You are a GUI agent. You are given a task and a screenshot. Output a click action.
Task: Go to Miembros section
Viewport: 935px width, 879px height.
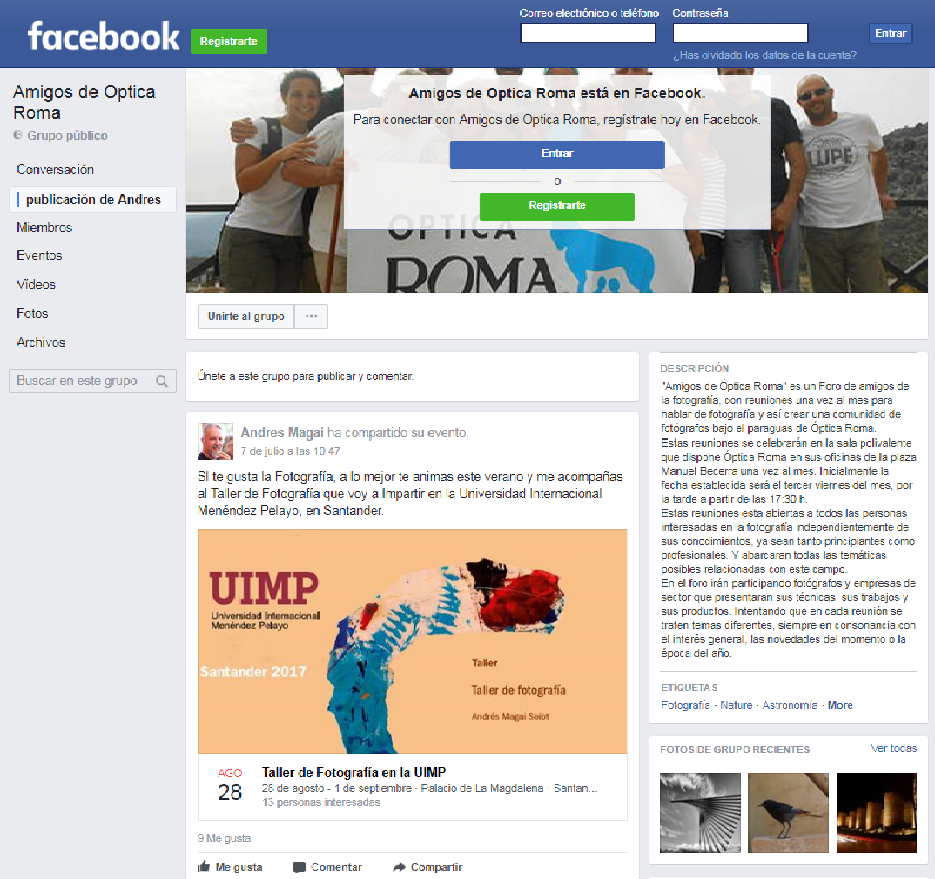(x=44, y=227)
